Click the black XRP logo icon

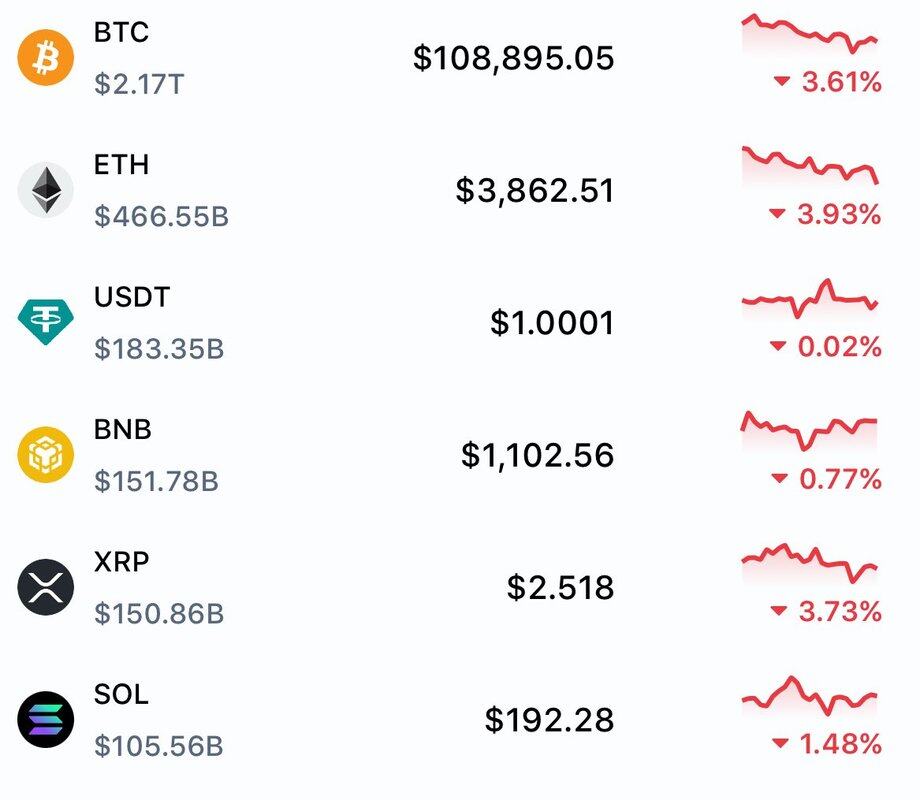click(46, 587)
